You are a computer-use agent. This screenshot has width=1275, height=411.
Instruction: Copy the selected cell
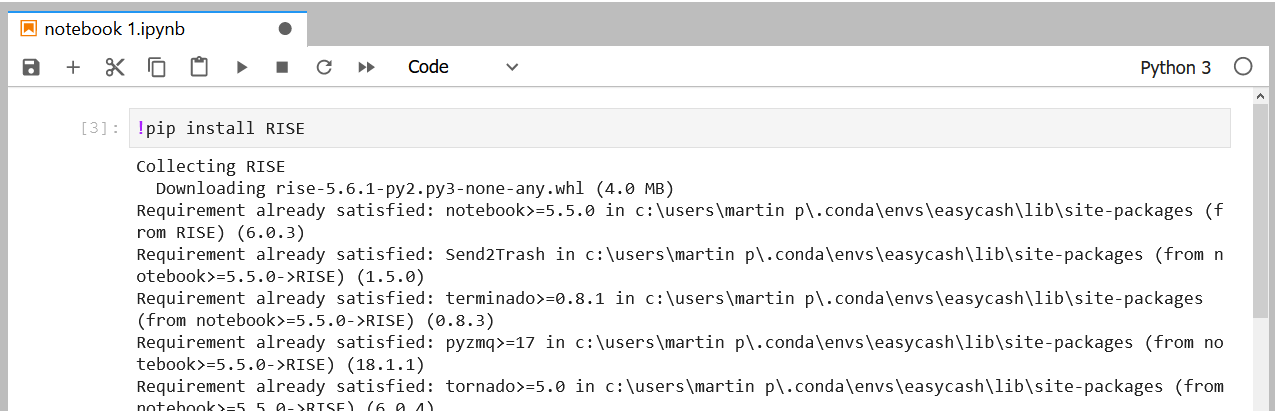(x=157, y=67)
